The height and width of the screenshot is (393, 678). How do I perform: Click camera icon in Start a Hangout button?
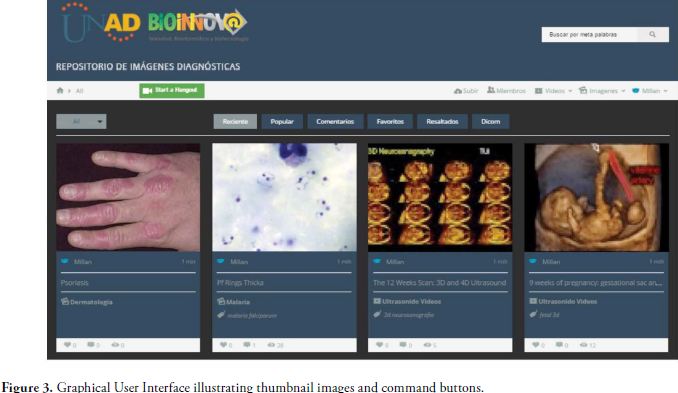click(147, 91)
